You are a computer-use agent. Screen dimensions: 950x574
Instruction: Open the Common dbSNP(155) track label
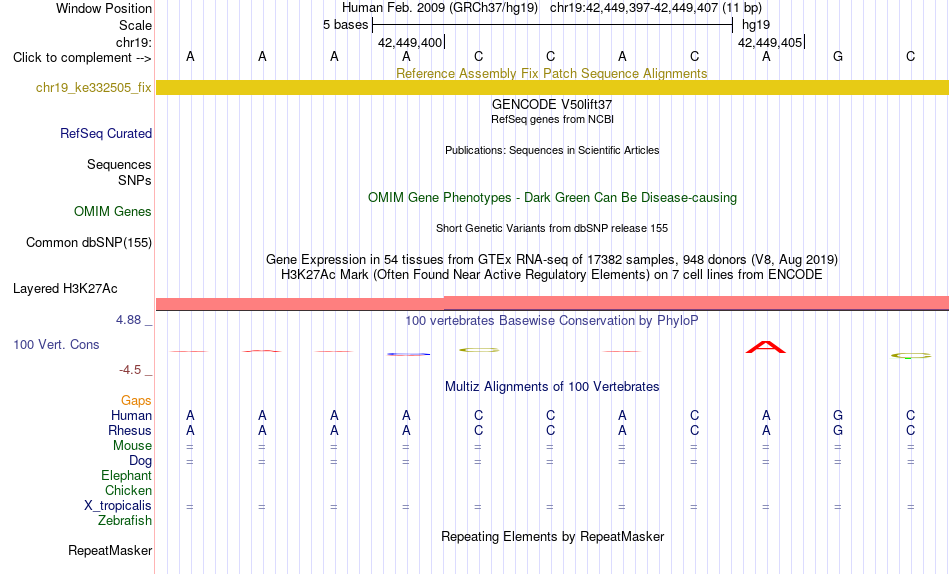coord(89,242)
